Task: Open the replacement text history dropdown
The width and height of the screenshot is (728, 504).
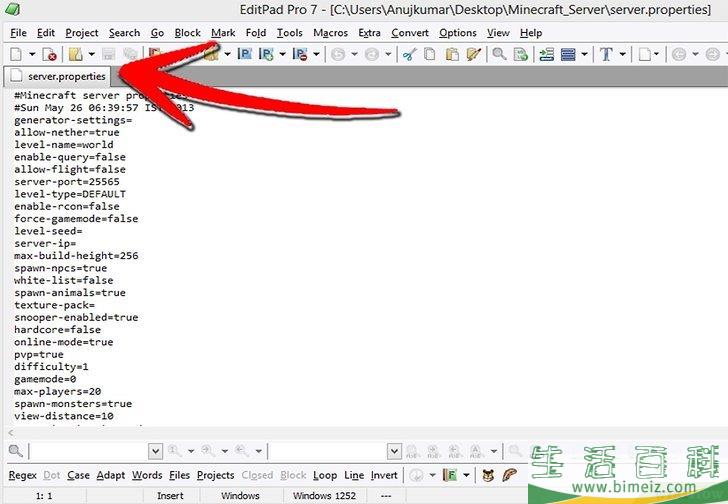Action: coord(394,451)
